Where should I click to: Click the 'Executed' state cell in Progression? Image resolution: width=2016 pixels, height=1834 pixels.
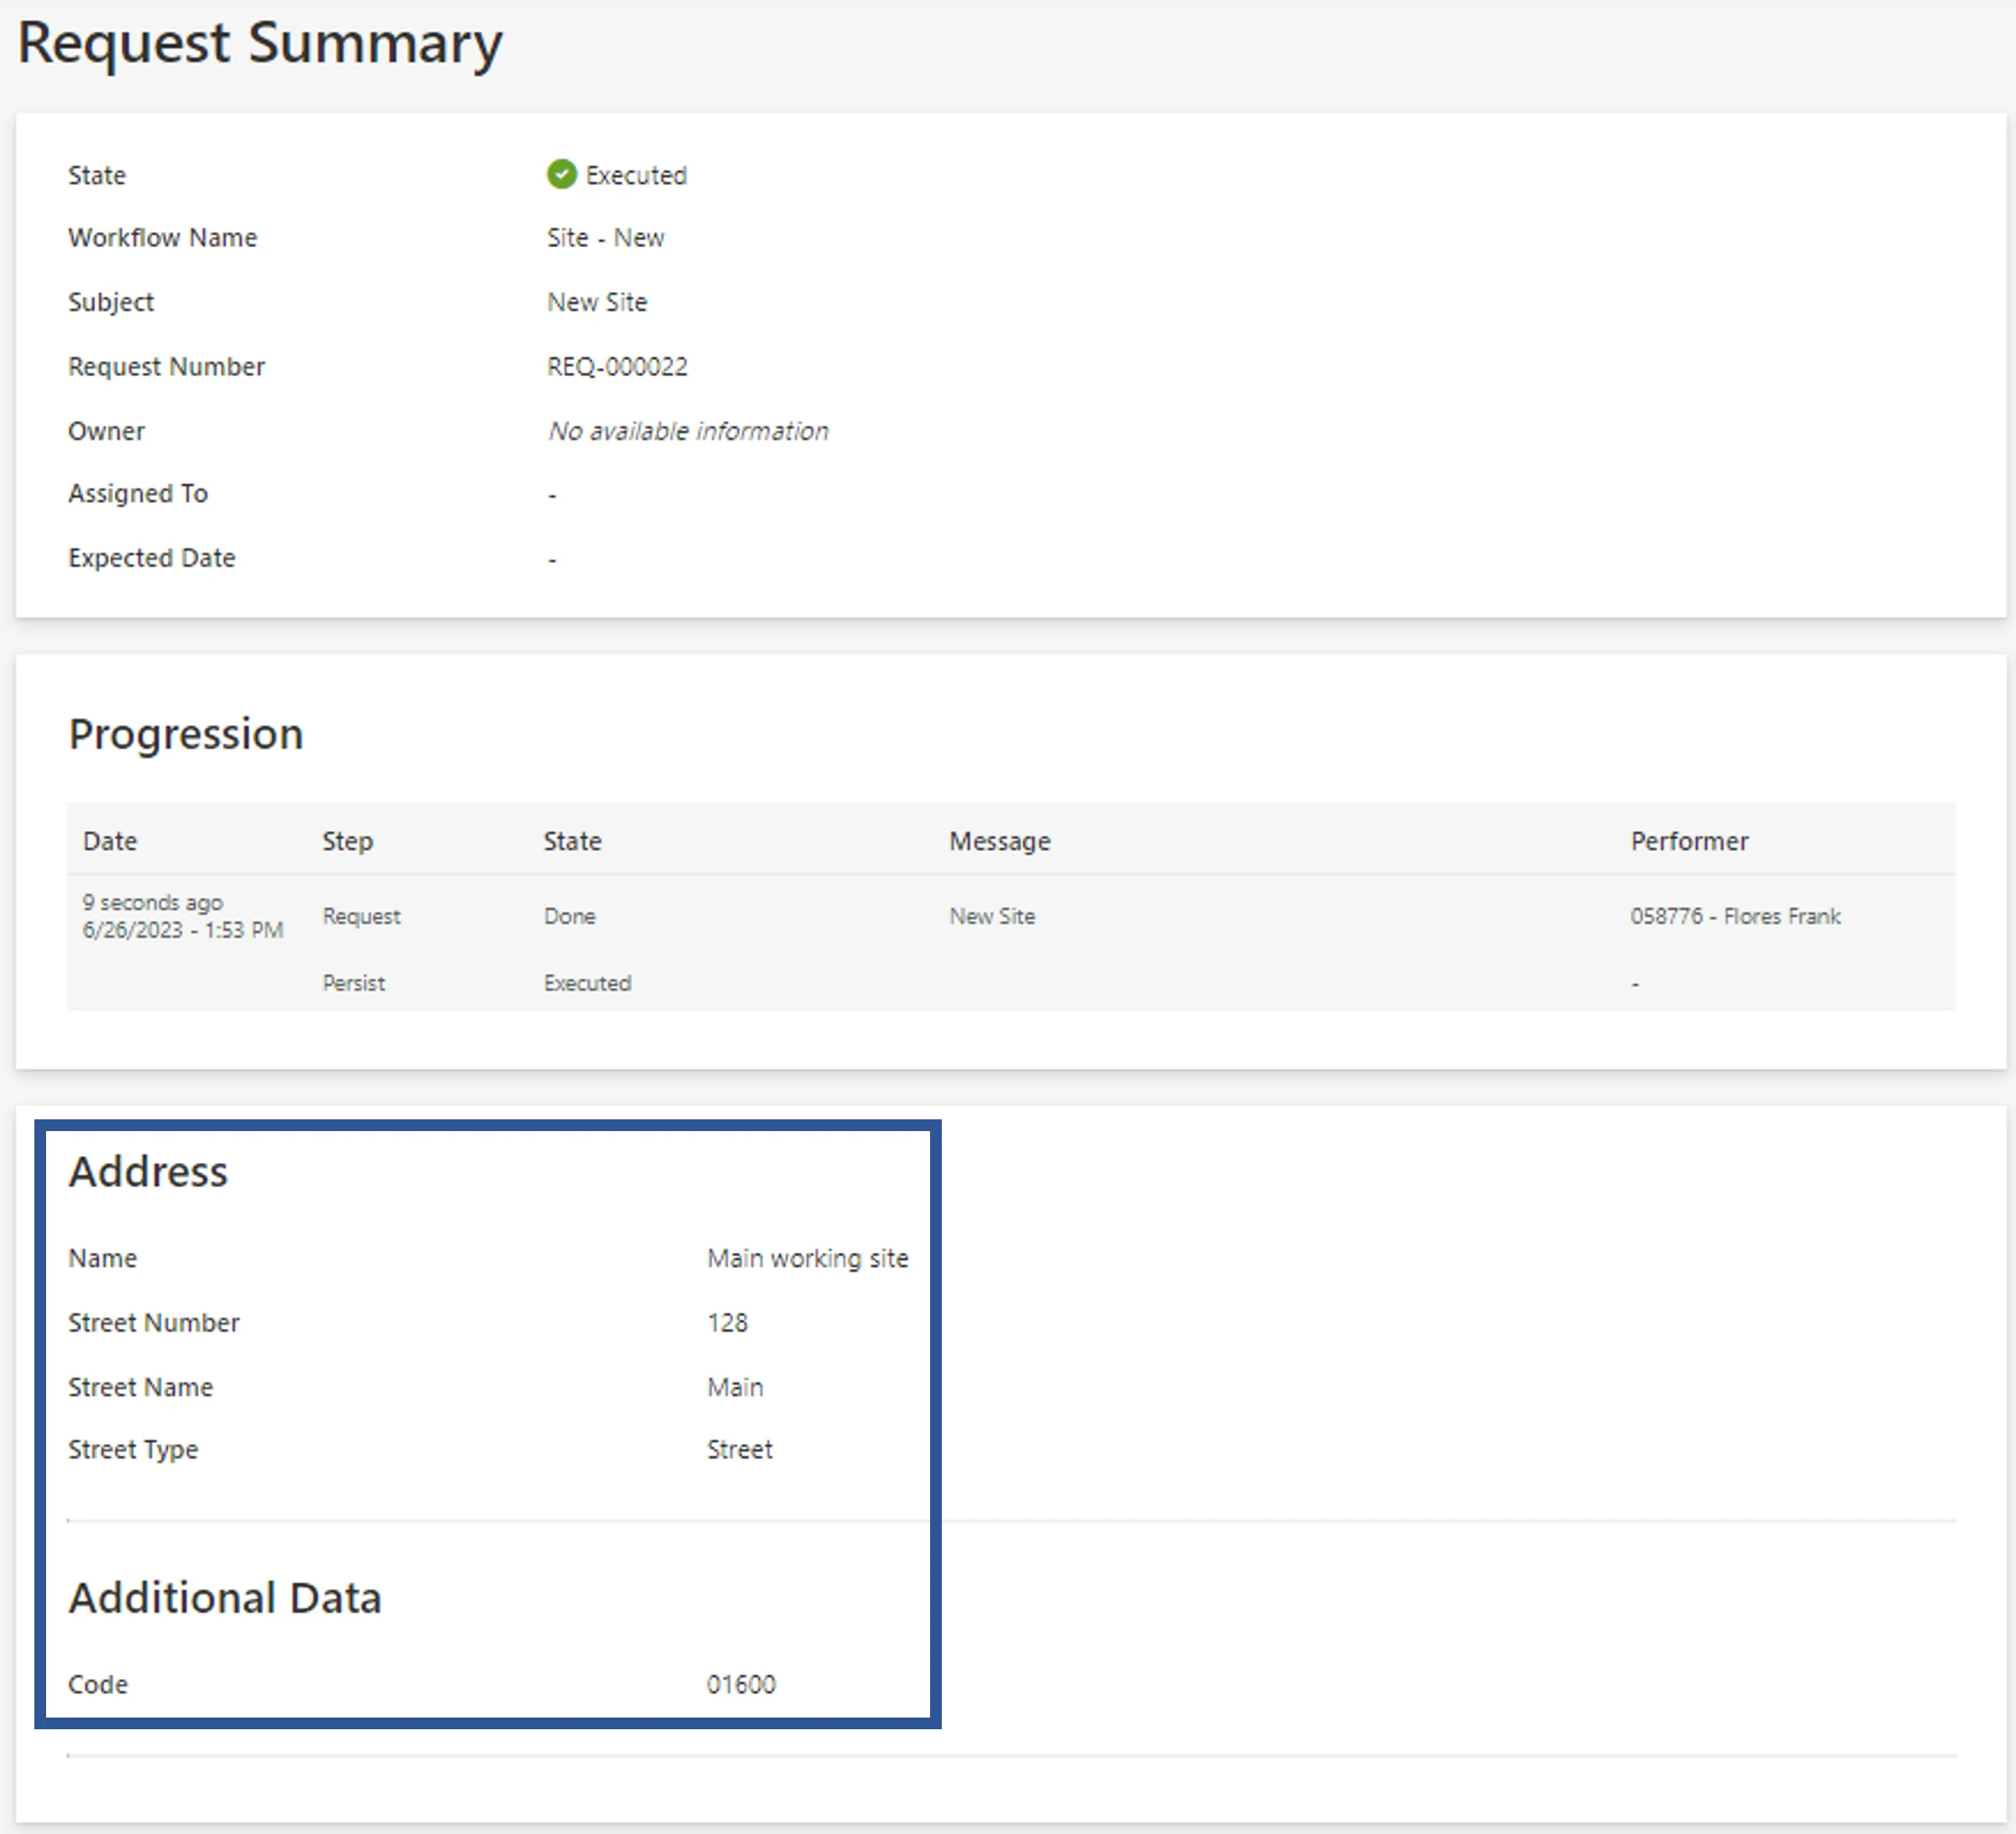point(587,983)
